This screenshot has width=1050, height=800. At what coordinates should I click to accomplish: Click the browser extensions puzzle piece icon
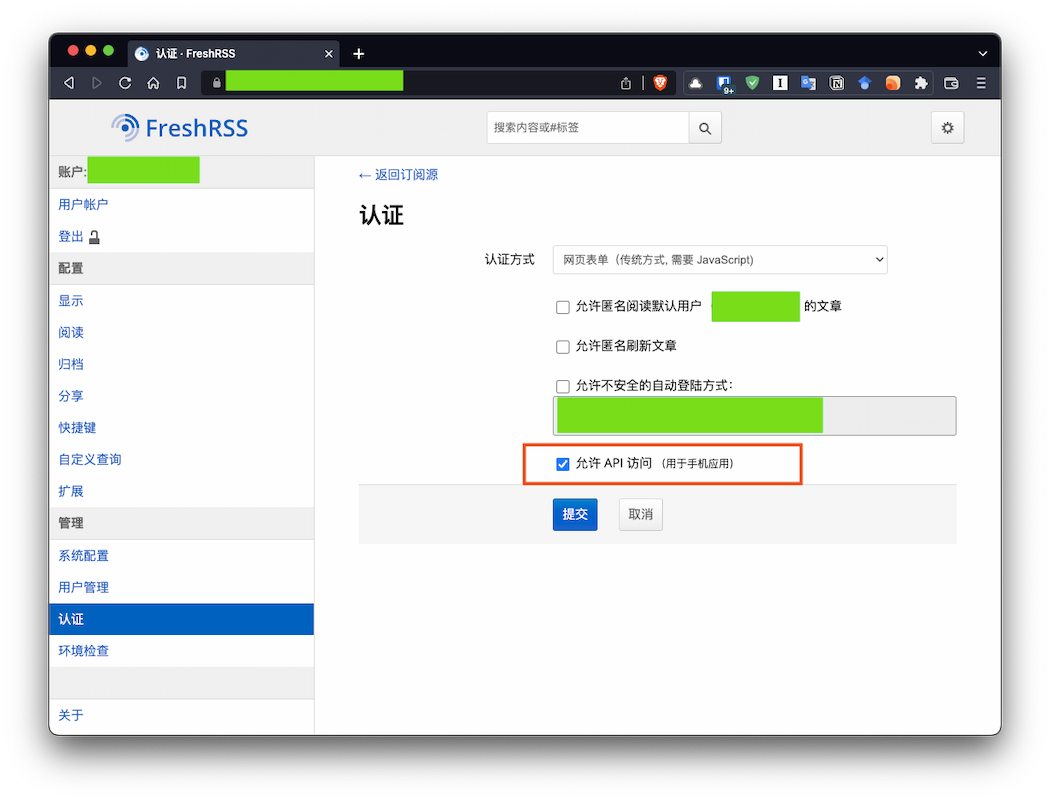[920, 83]
